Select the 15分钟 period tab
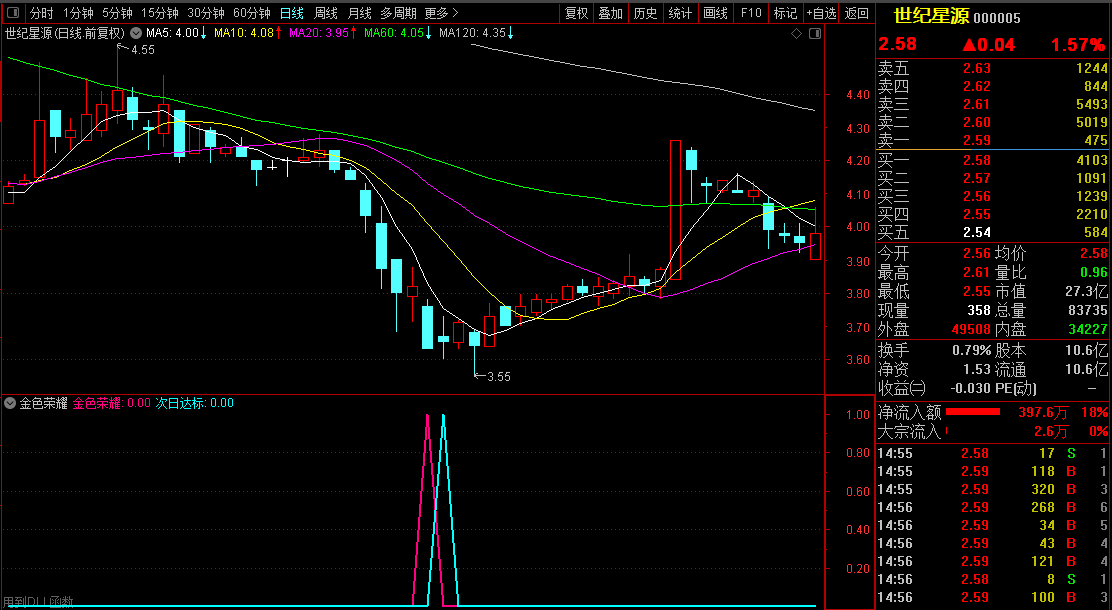 coord(160,13)
